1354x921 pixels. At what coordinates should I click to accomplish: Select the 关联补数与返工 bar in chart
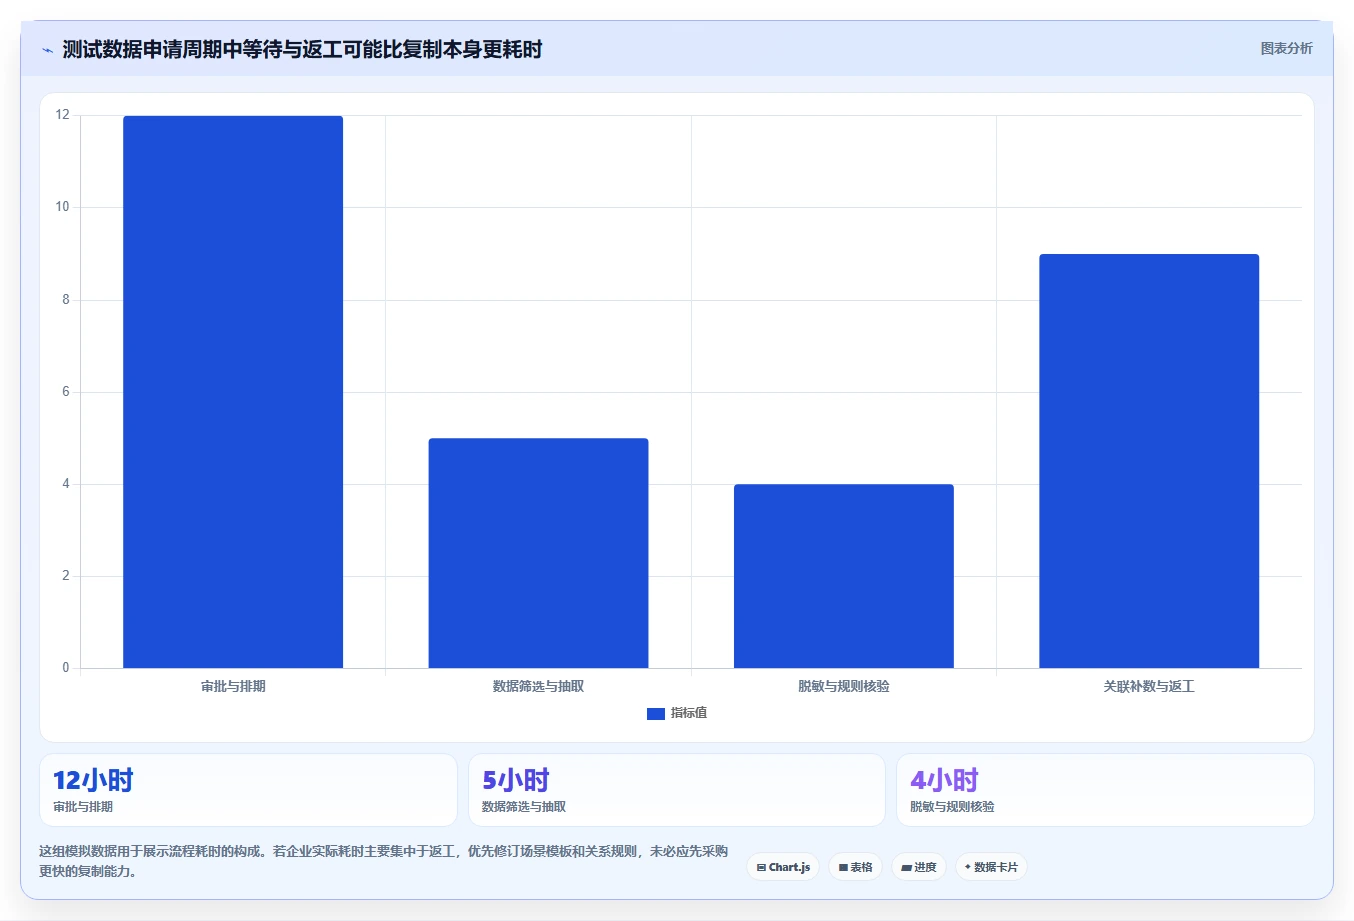[1149, 461]
